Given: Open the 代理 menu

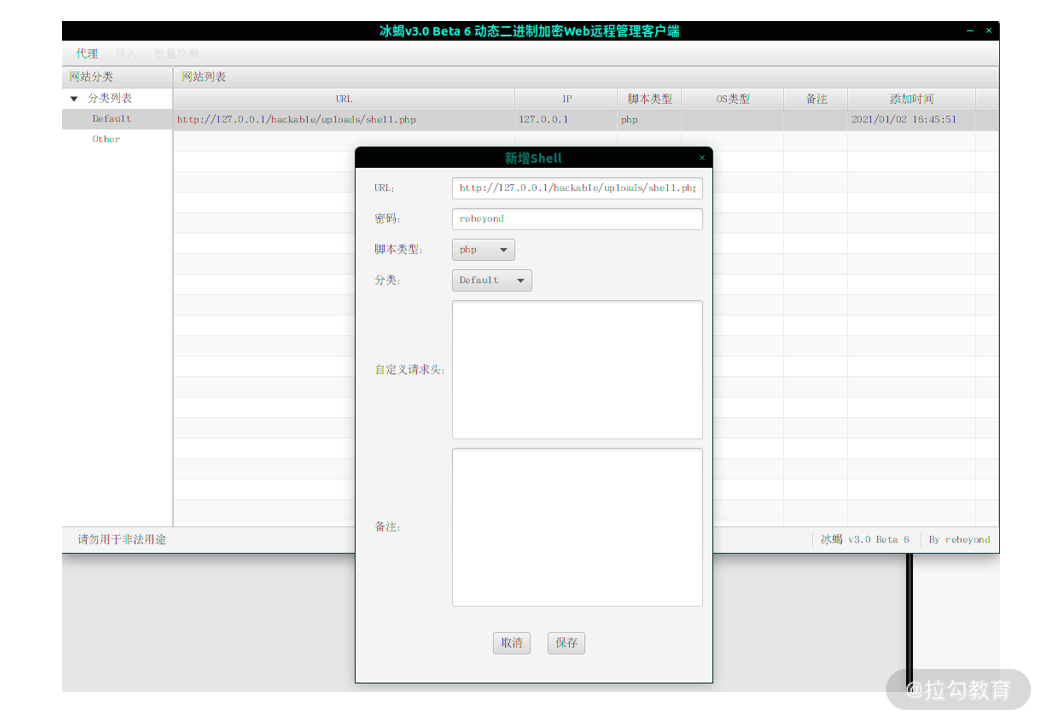Looking at the screenshot, I should click(x=87, y=53).
